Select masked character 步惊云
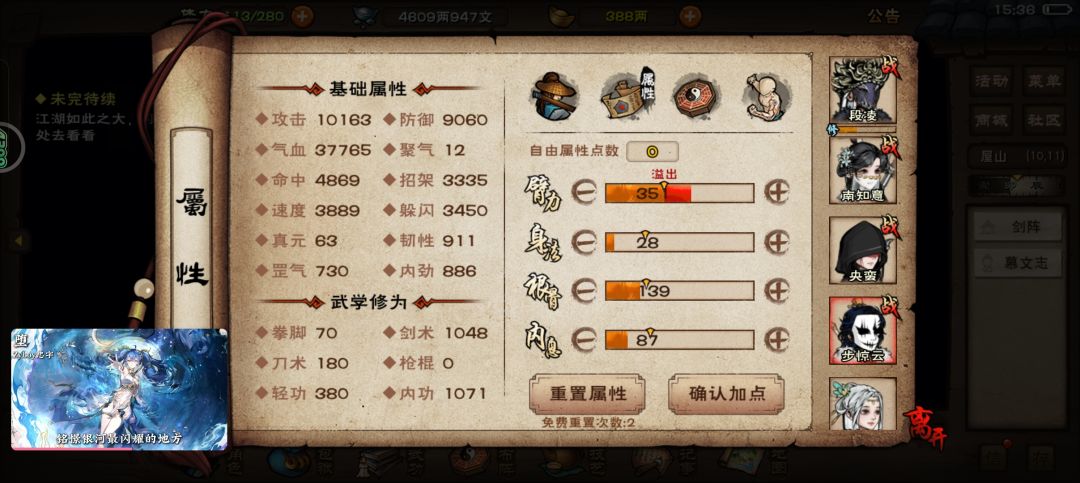The image size is (1080, 483). coord(863,330)
